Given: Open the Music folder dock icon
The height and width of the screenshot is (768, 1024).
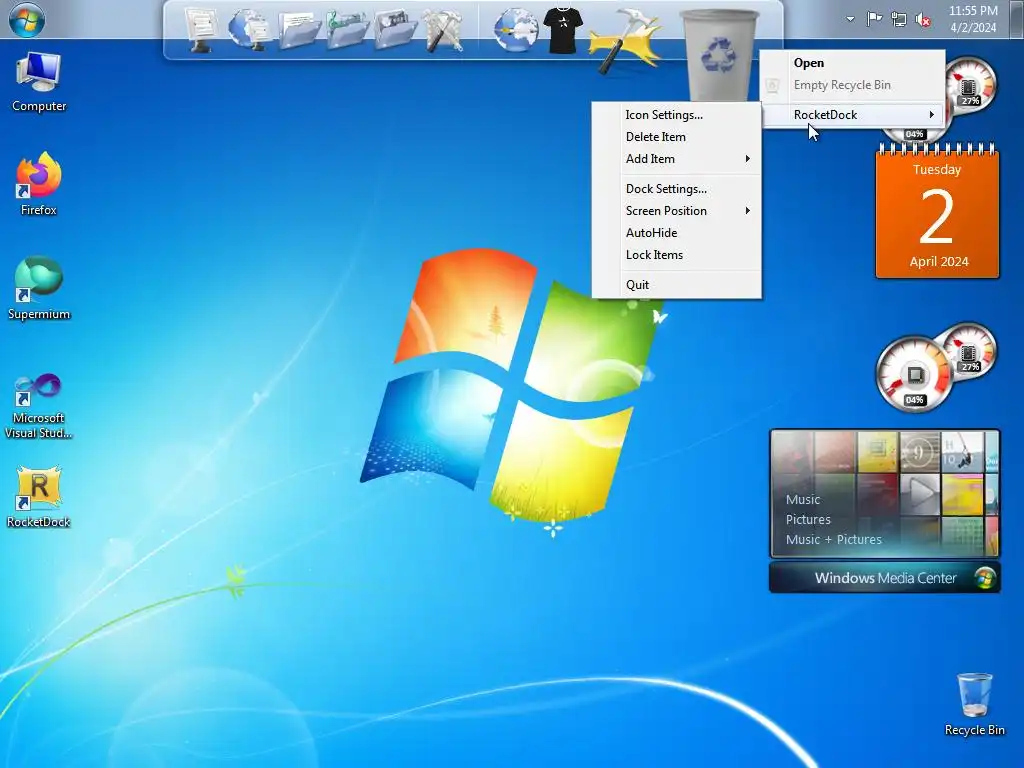Looking at the screenshot, I should coord(347,30).
